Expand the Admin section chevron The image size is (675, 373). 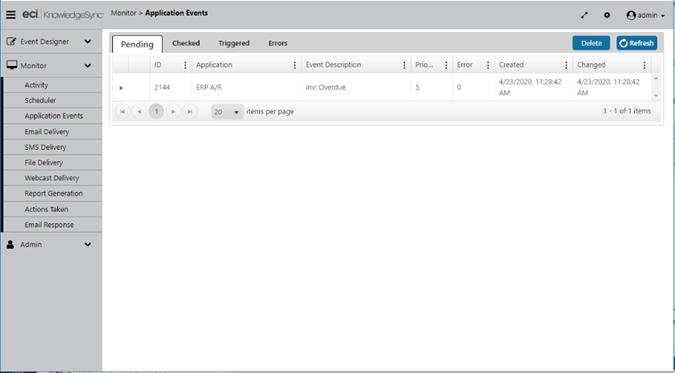(x=88, y=245)
